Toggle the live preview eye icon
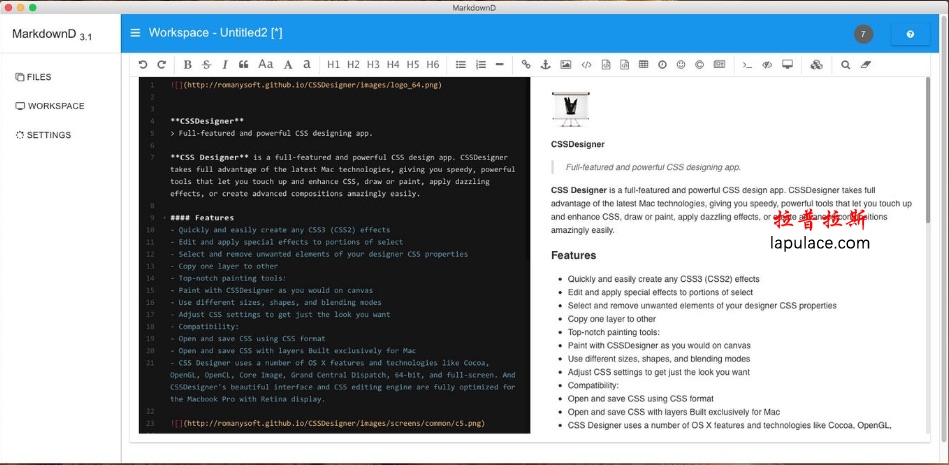This screenshot has width=949, height=465. coord(767,64)
